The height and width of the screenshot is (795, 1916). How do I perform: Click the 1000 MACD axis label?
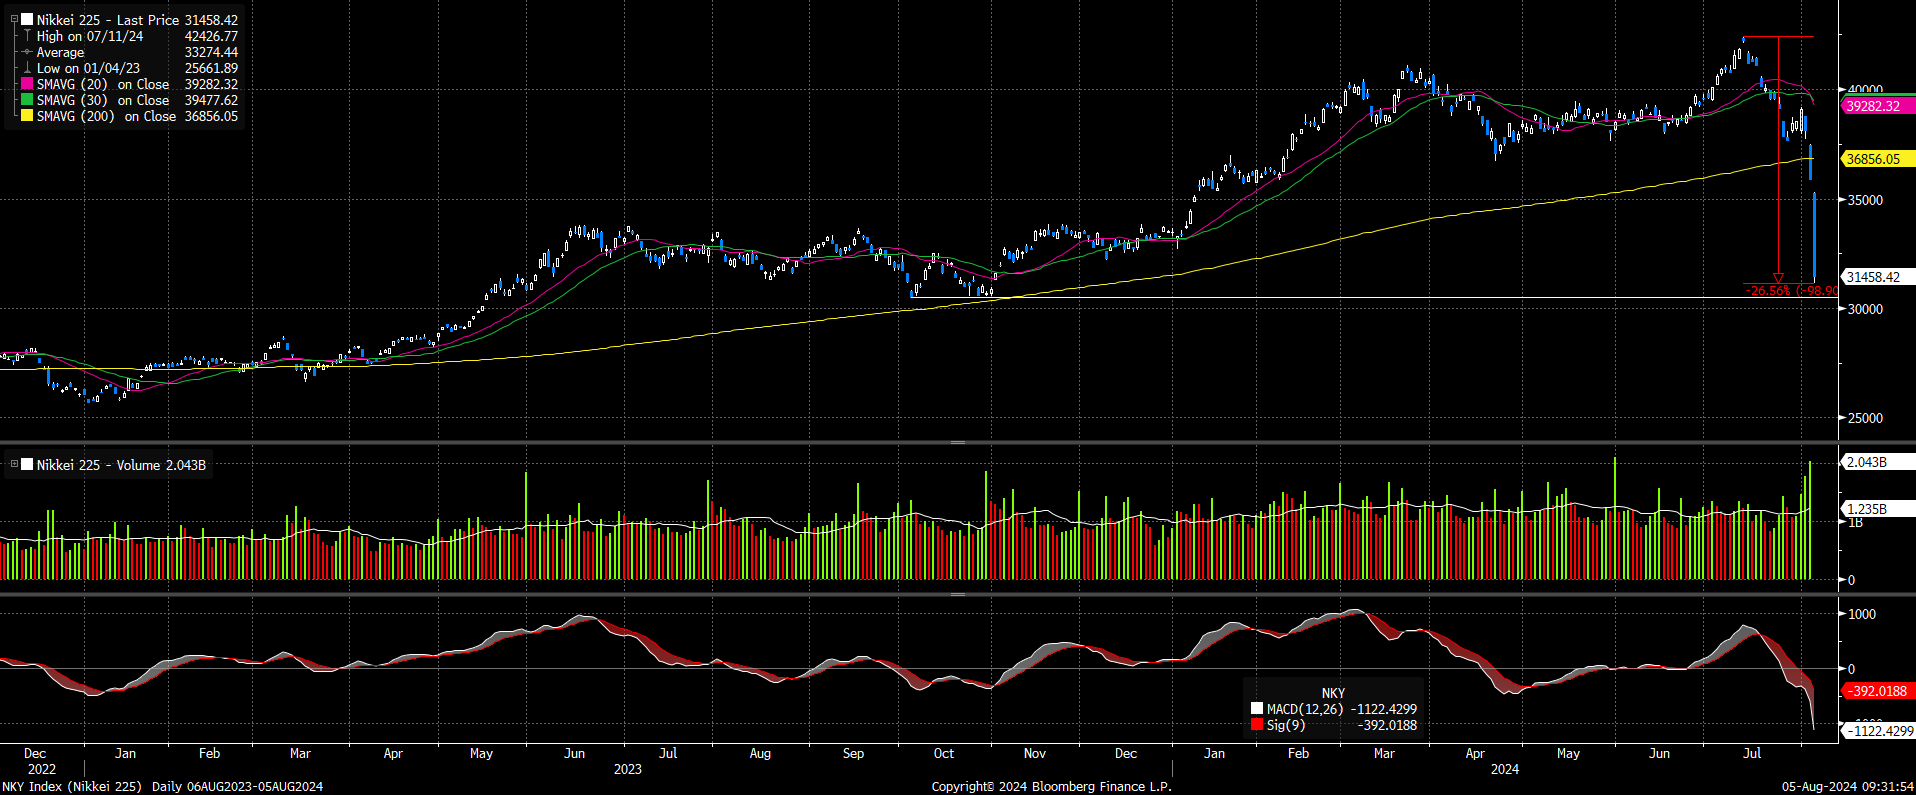(1862, 614)
